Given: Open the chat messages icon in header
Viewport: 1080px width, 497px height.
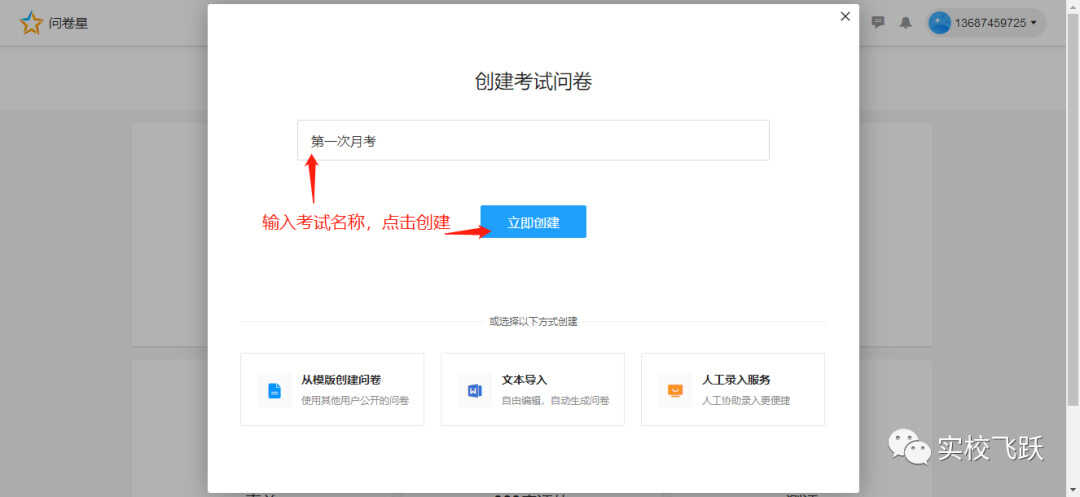Looking at the screenshot, I should [878, 22].
